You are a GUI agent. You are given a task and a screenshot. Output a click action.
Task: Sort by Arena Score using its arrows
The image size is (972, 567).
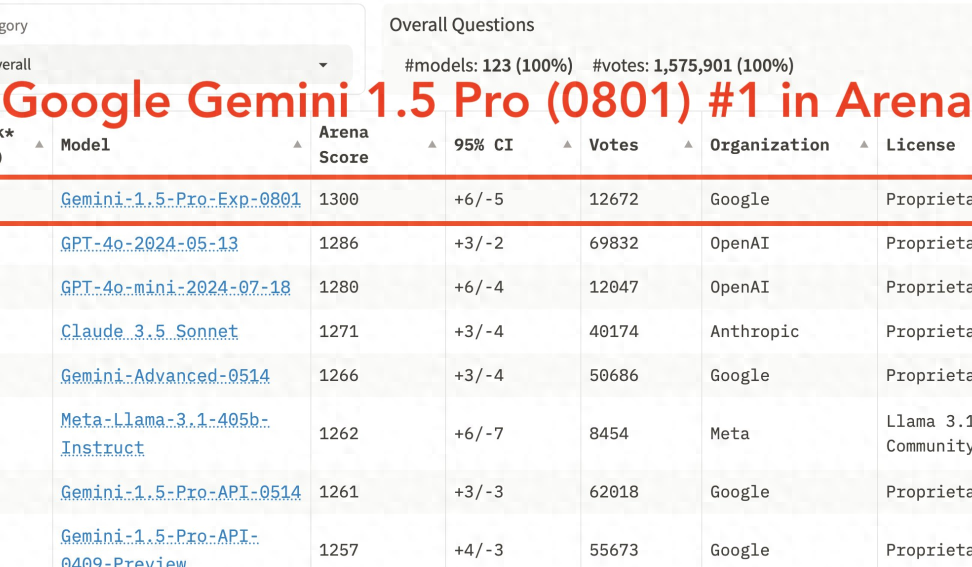[432, 145]
